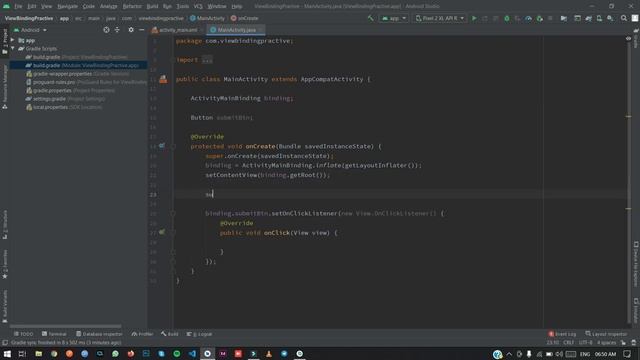Hide the project panel with minus icon
Screen dimensions: 640x360
pyautogui.click(x=142, y=30)
